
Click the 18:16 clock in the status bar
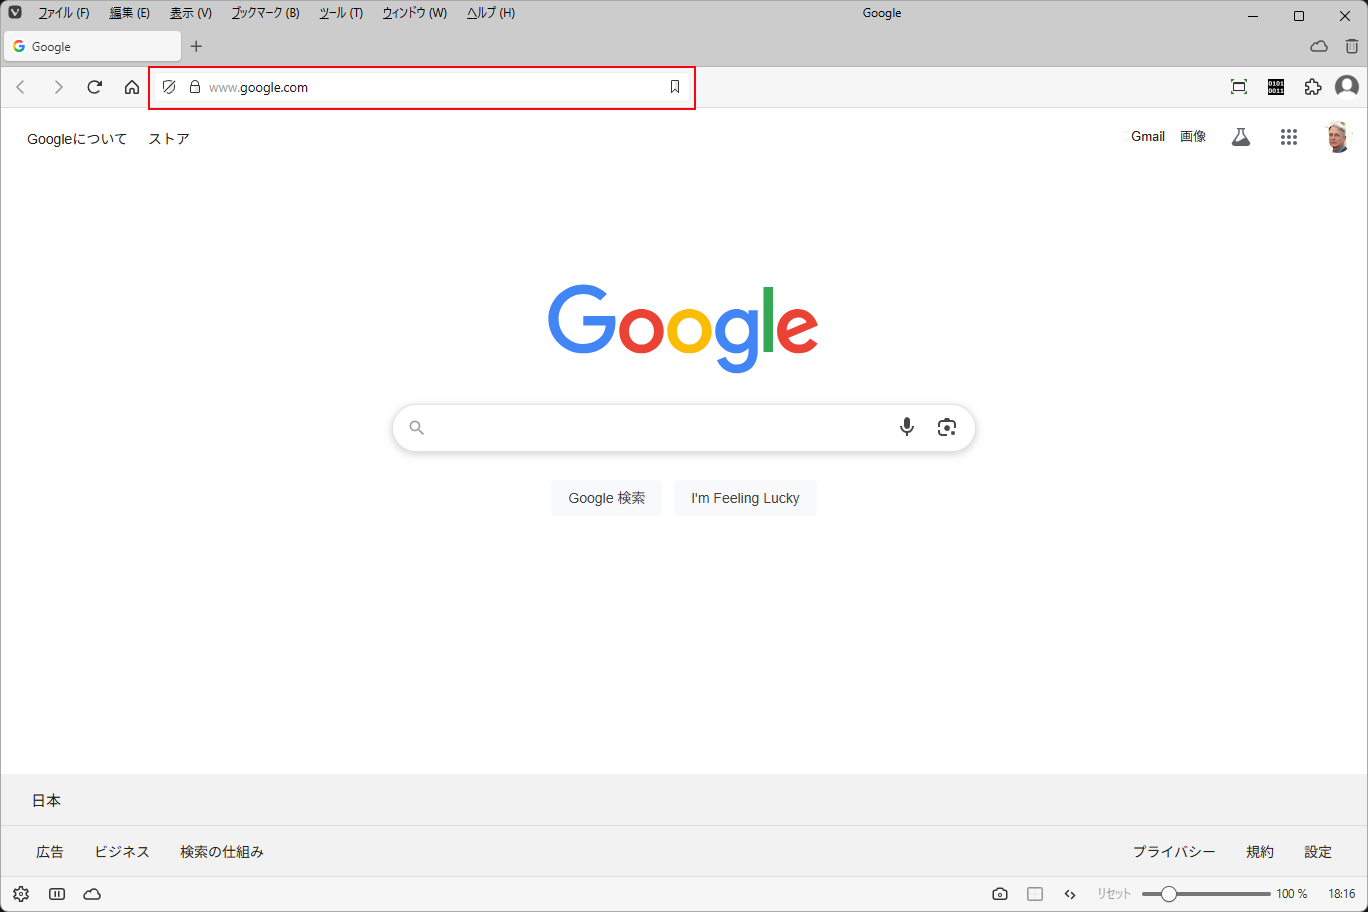(1342, 894)
